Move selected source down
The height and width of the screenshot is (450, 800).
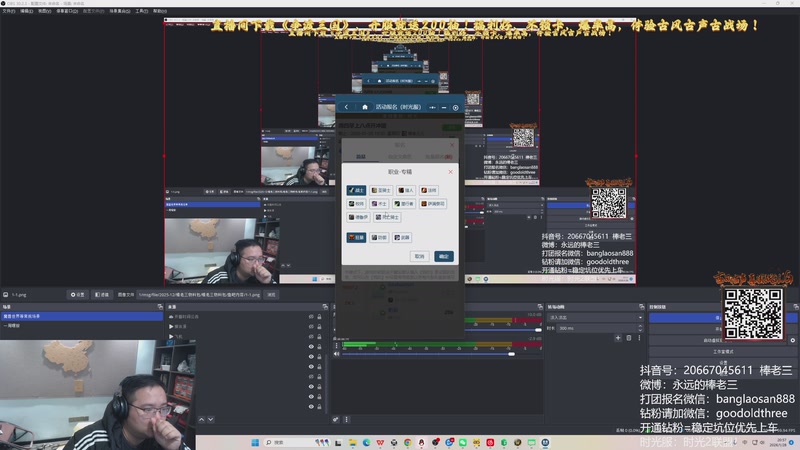(x=211, y=419)
